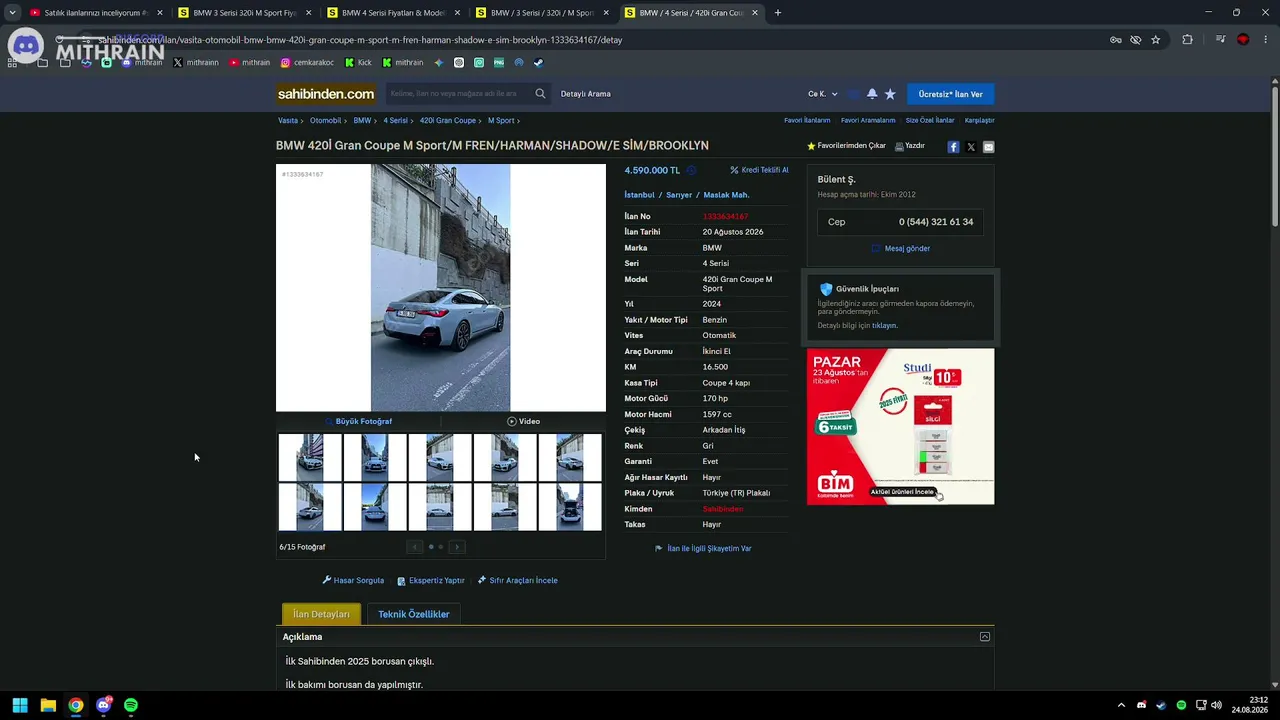
Task: Switch to 'BMW / 3 Serisi / 320i / M Sport' tab
Action: tap(541, 13)
